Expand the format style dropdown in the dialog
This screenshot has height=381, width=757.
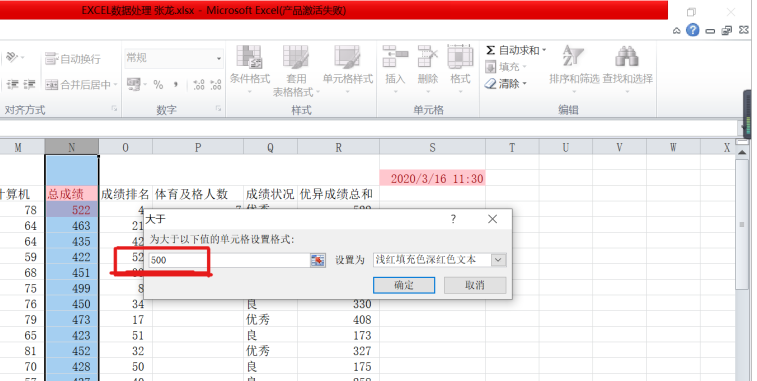tap(498, 260)
